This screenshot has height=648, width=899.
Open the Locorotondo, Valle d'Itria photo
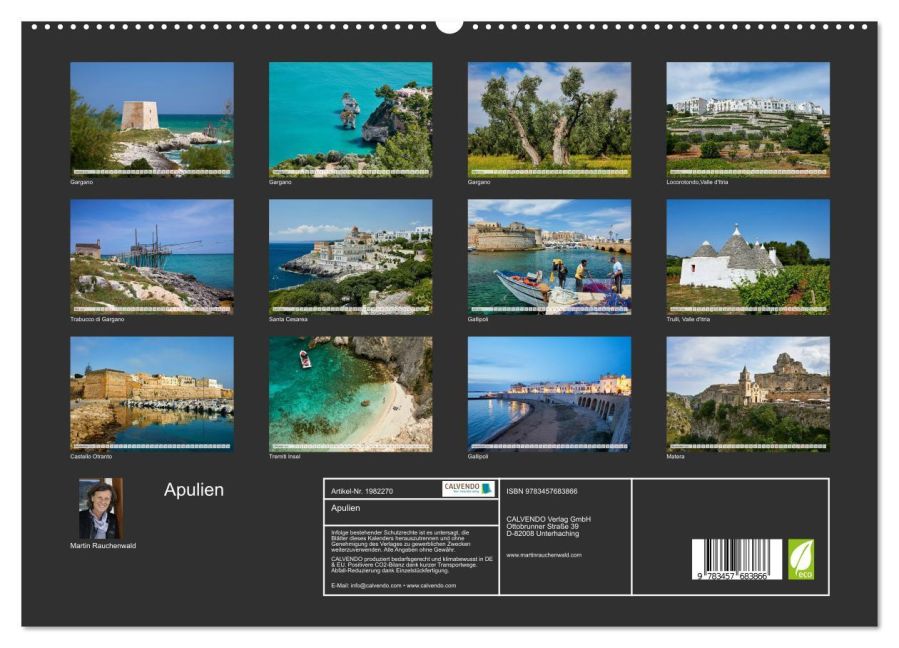click(747, 119)
